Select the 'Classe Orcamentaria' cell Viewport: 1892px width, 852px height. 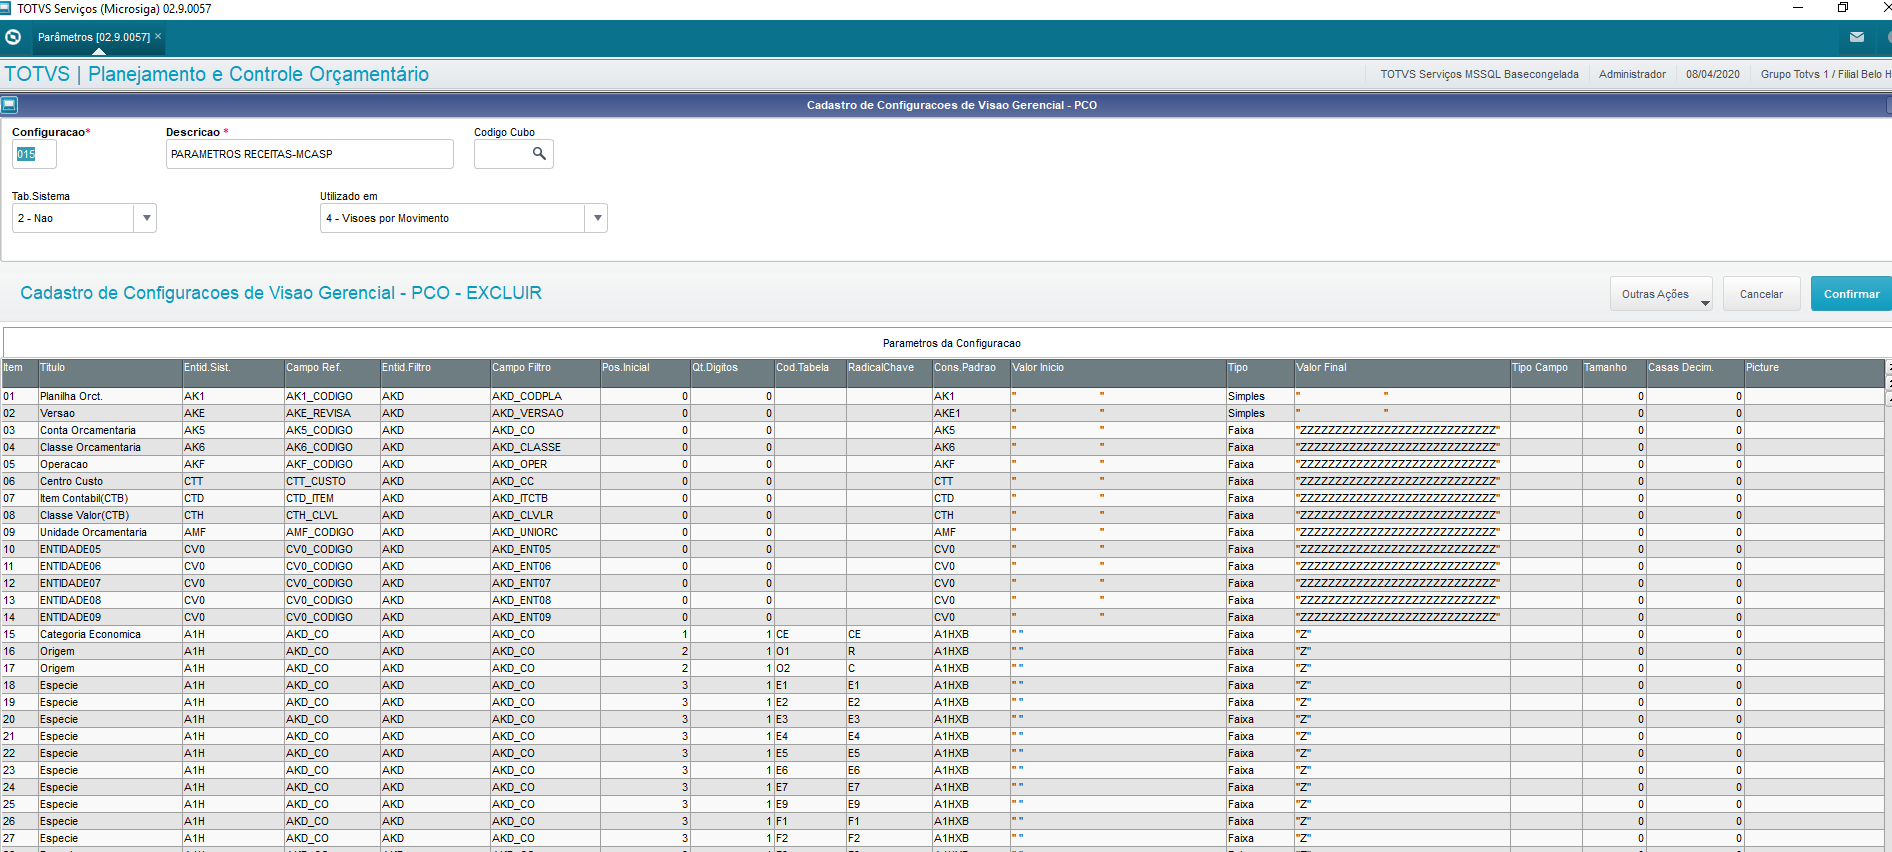[110, 447]
